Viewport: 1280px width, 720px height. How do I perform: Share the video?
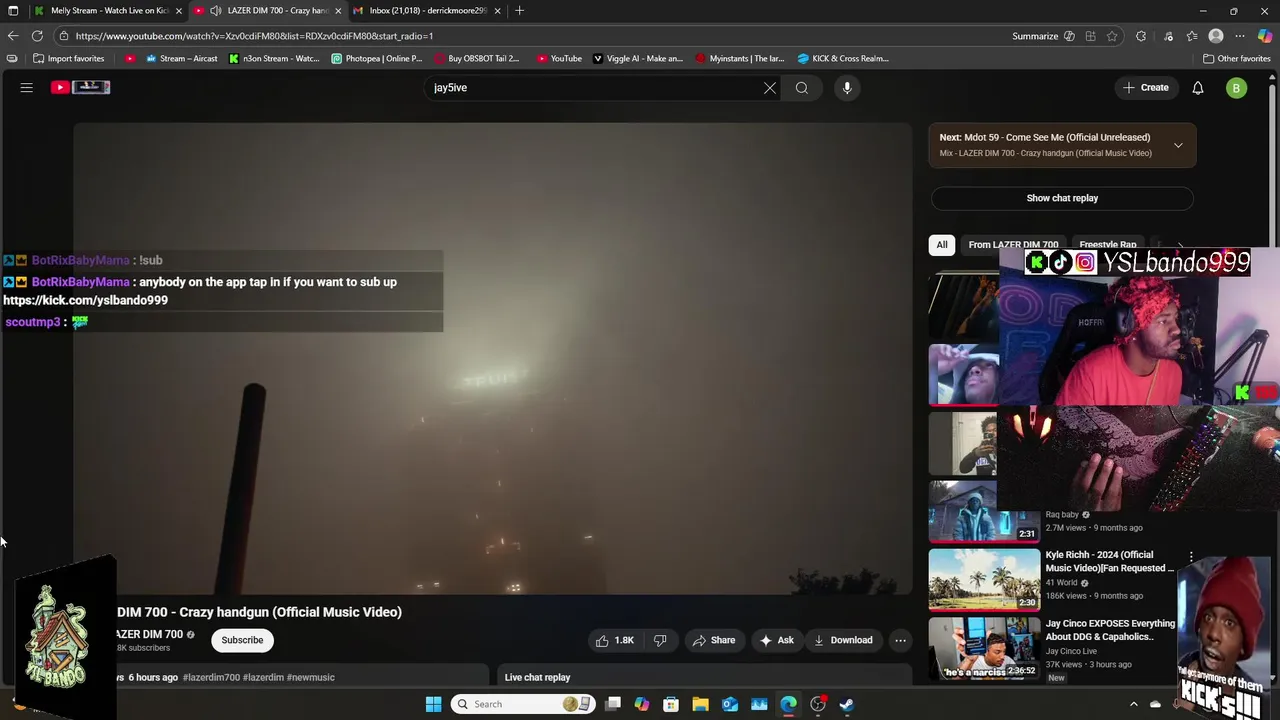714,640
